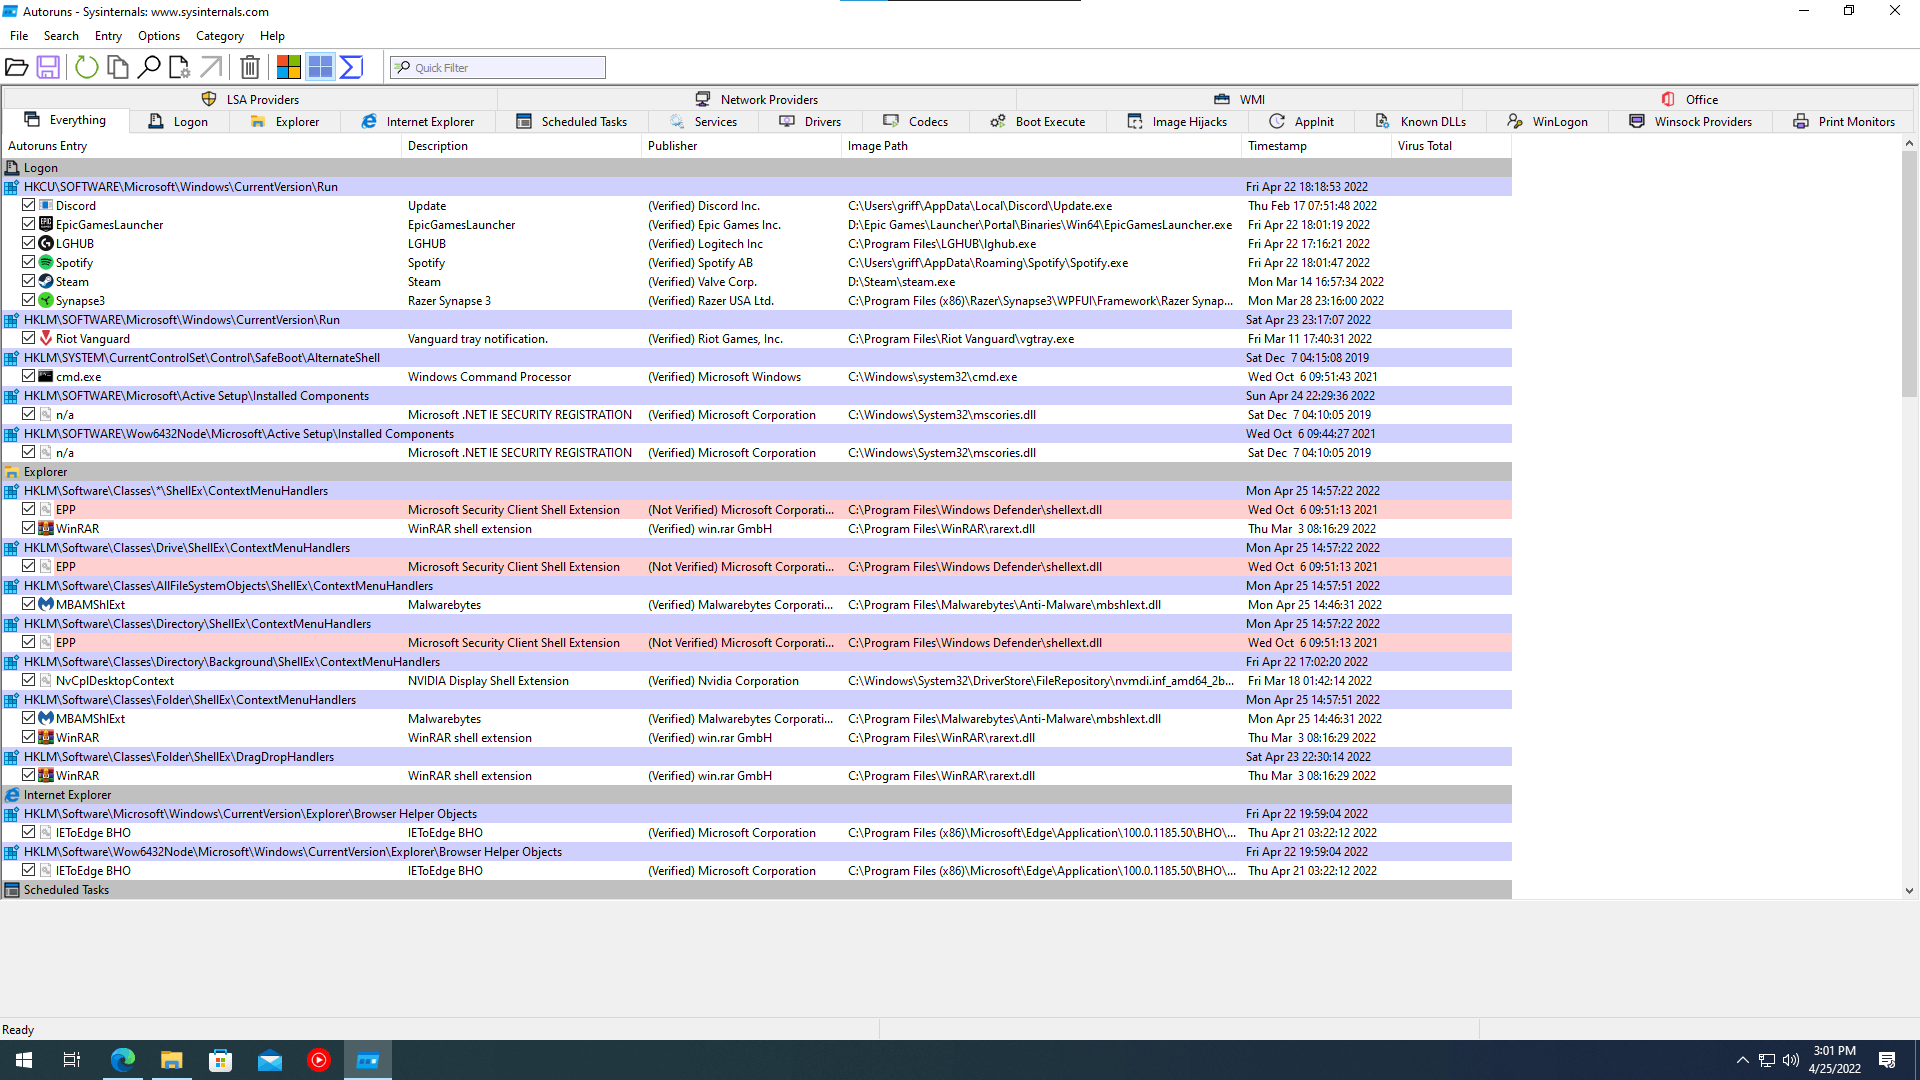This screenshot has height=1080, width=1920.
Task: Disable the cmd.exe autorun checkbox
Action: tap(29, 377)
